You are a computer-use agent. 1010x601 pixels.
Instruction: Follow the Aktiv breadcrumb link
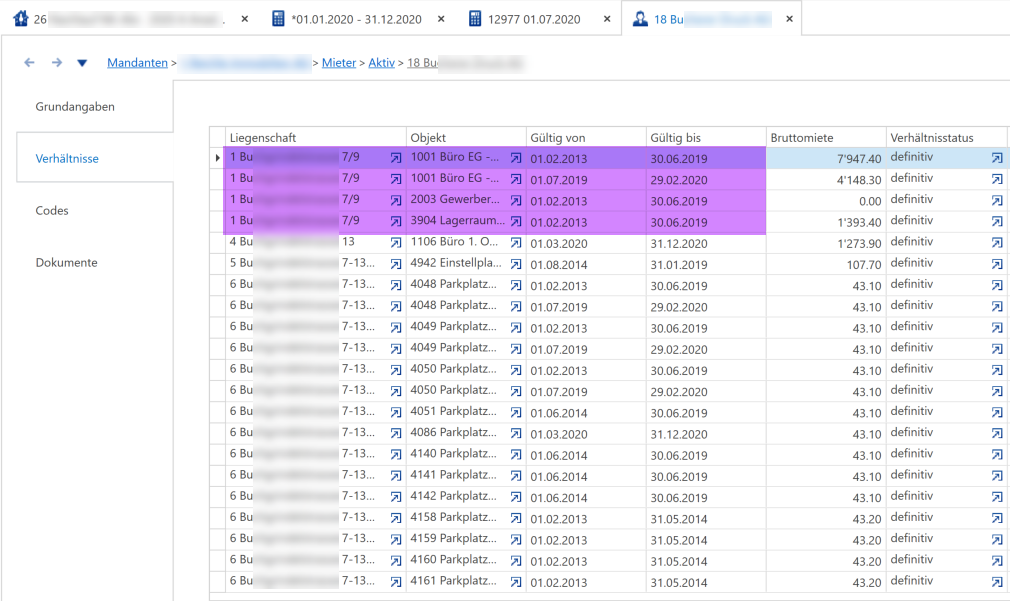tap(381, 62)
